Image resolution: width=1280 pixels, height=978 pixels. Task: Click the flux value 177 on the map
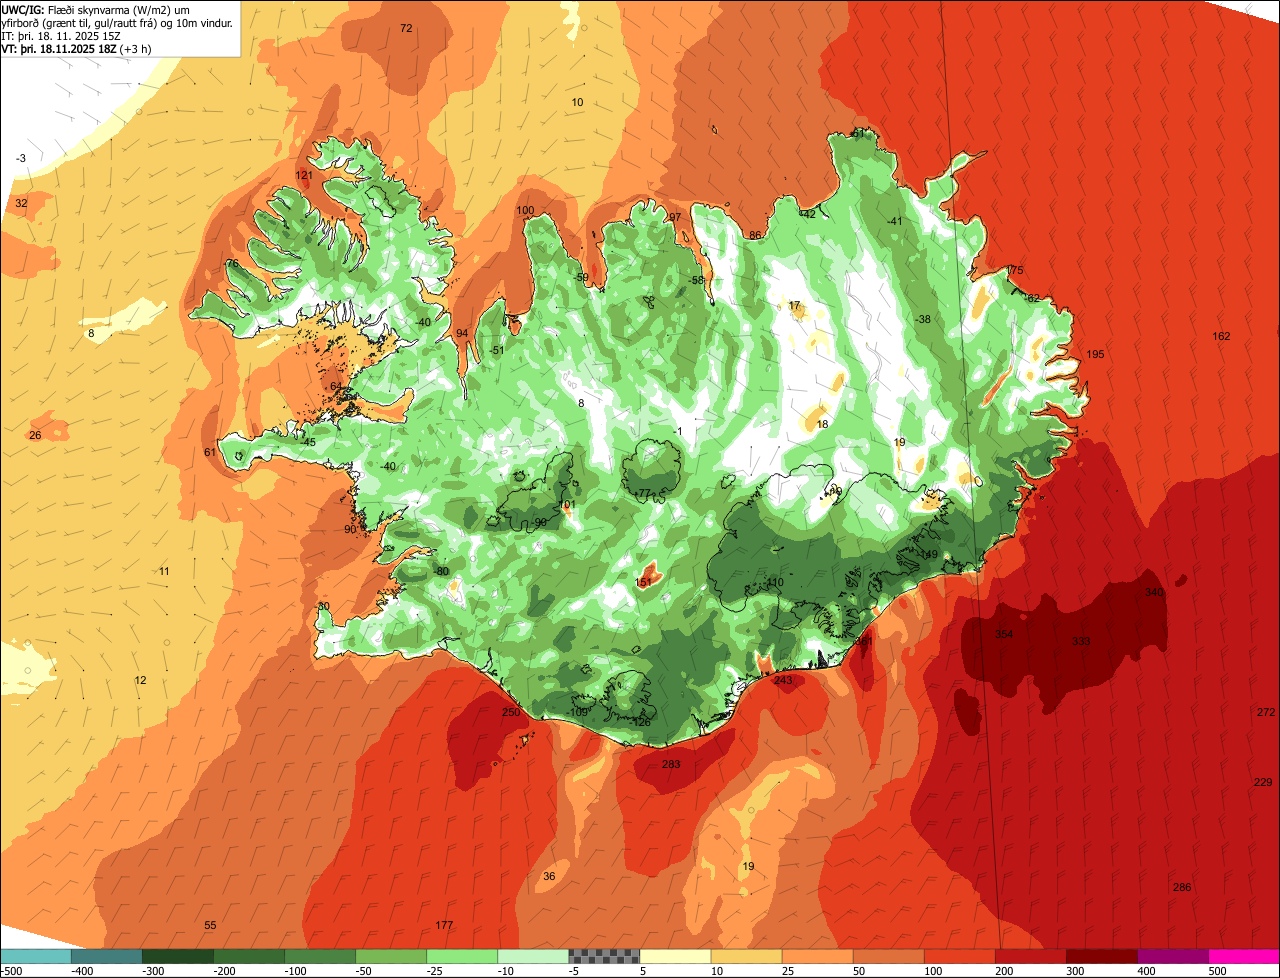point(445,925)
